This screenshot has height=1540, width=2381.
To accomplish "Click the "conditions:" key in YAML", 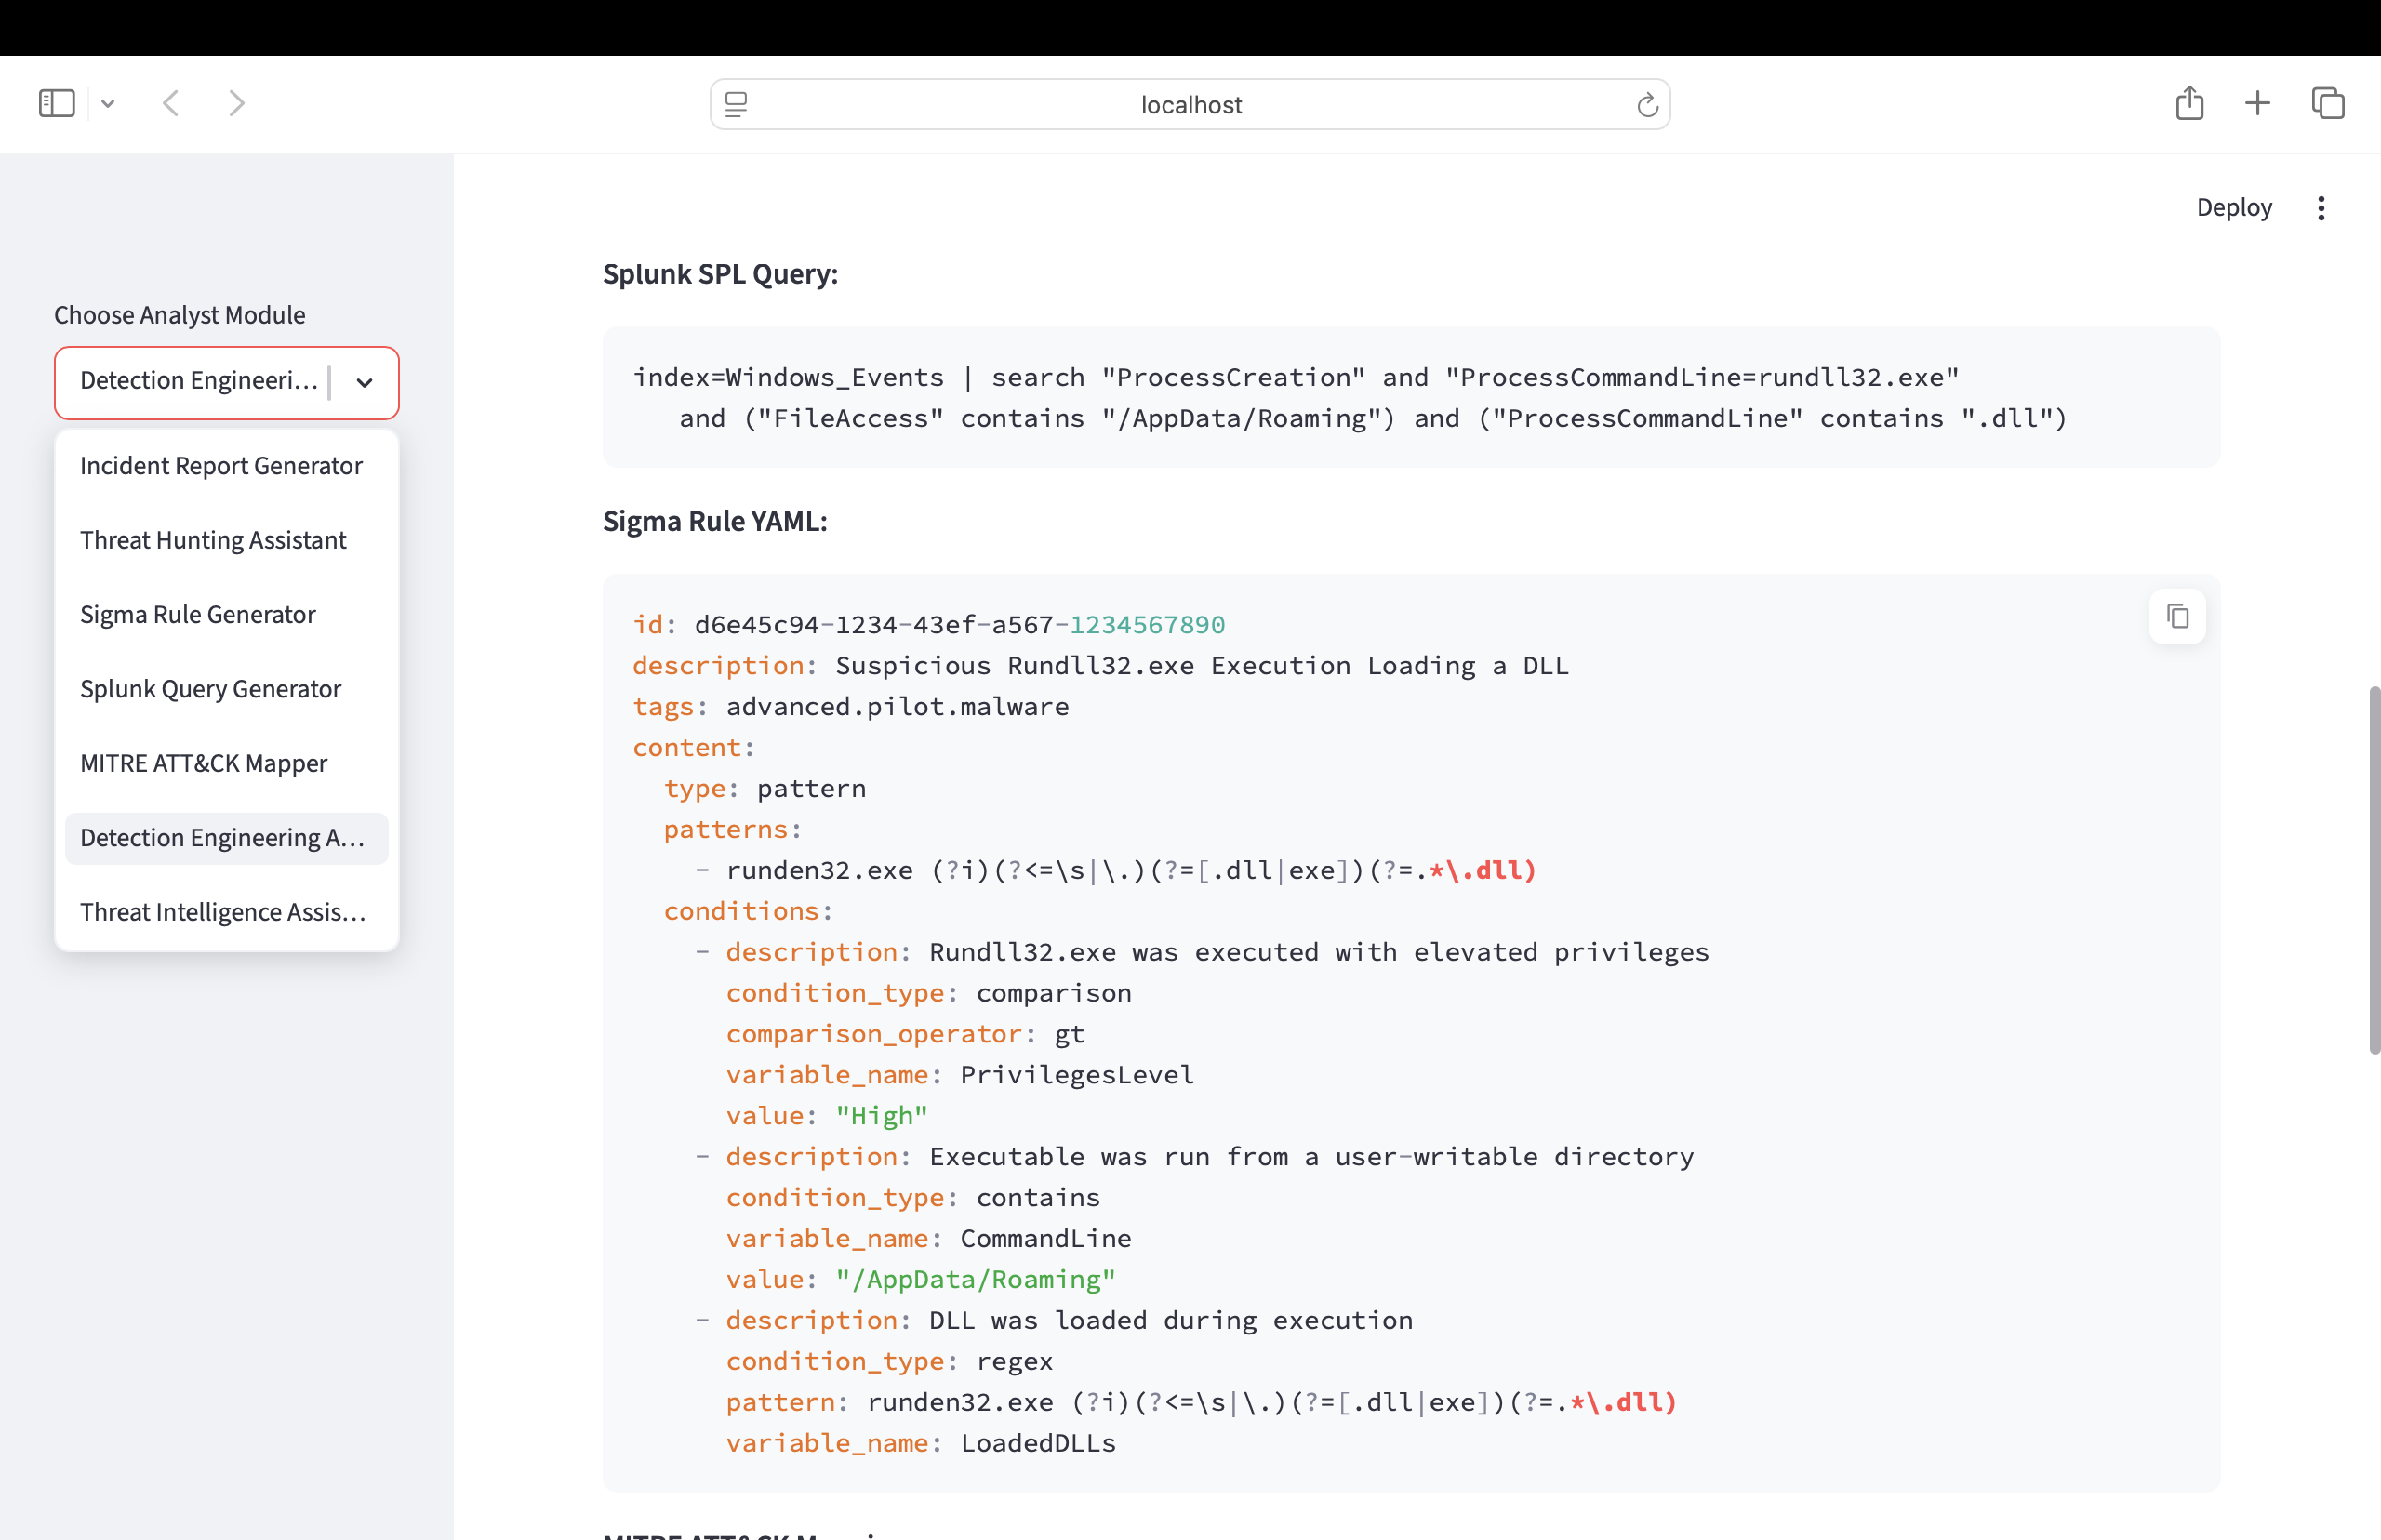I will (x=748, y=911).
